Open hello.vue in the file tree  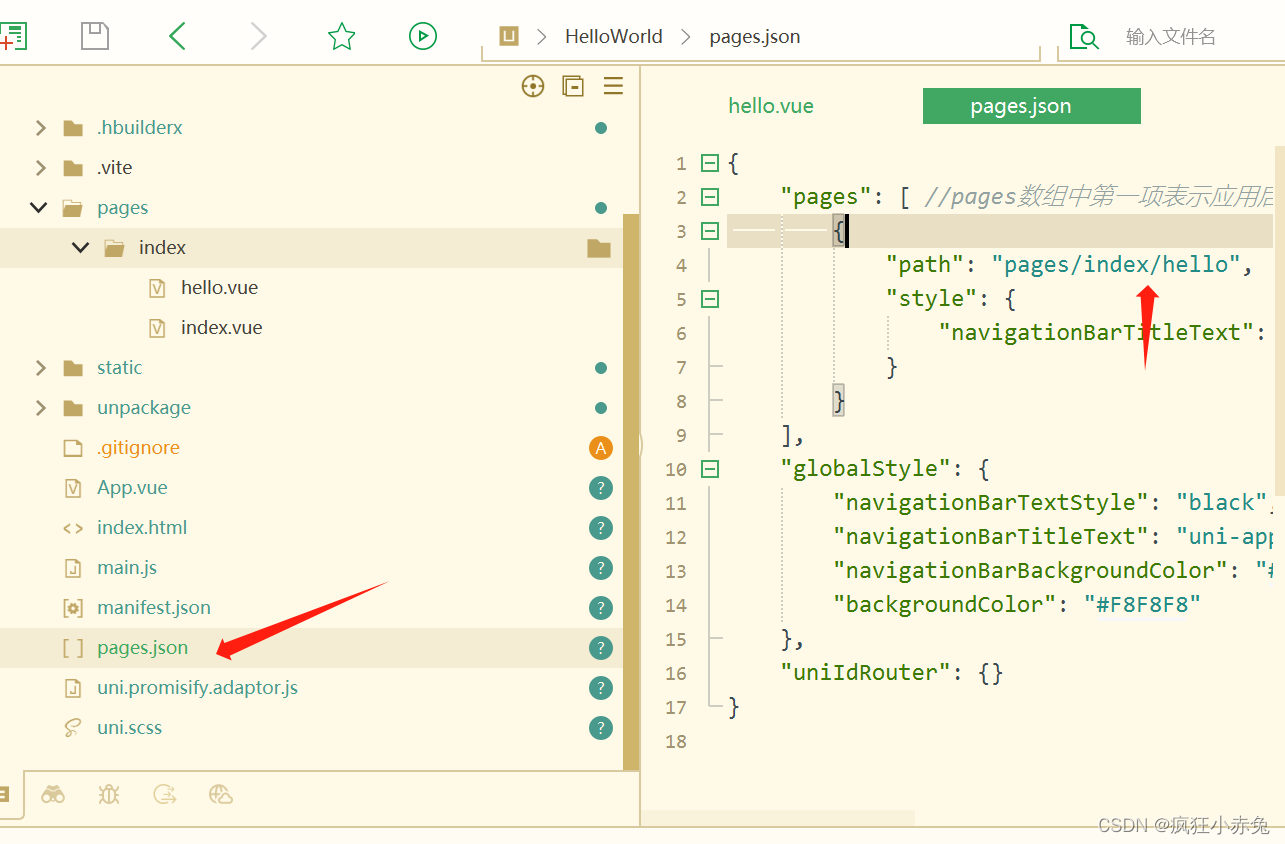[x=219, y=288]
